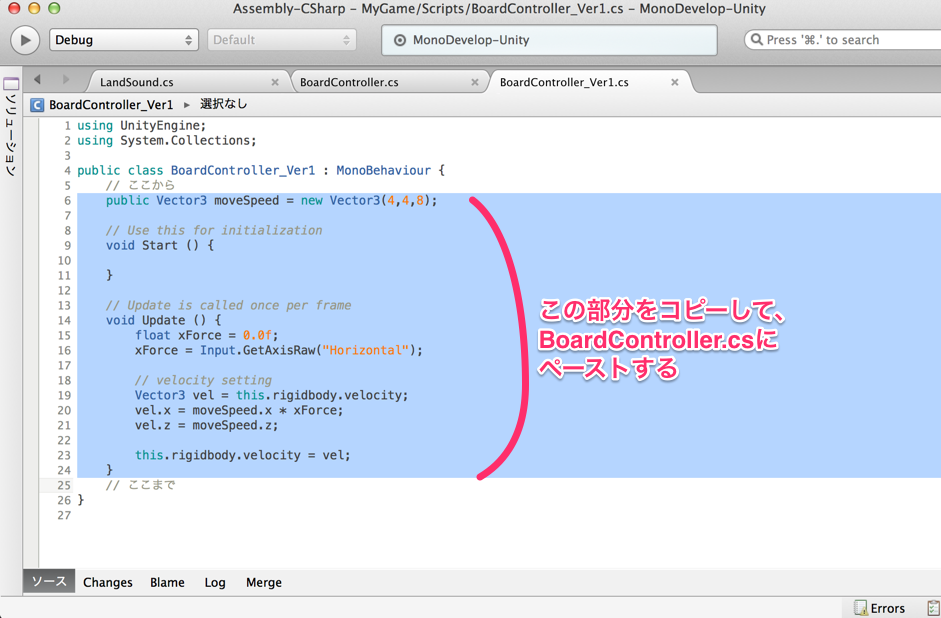Click the comment '// ここまで'

click(x=140, y=485)
